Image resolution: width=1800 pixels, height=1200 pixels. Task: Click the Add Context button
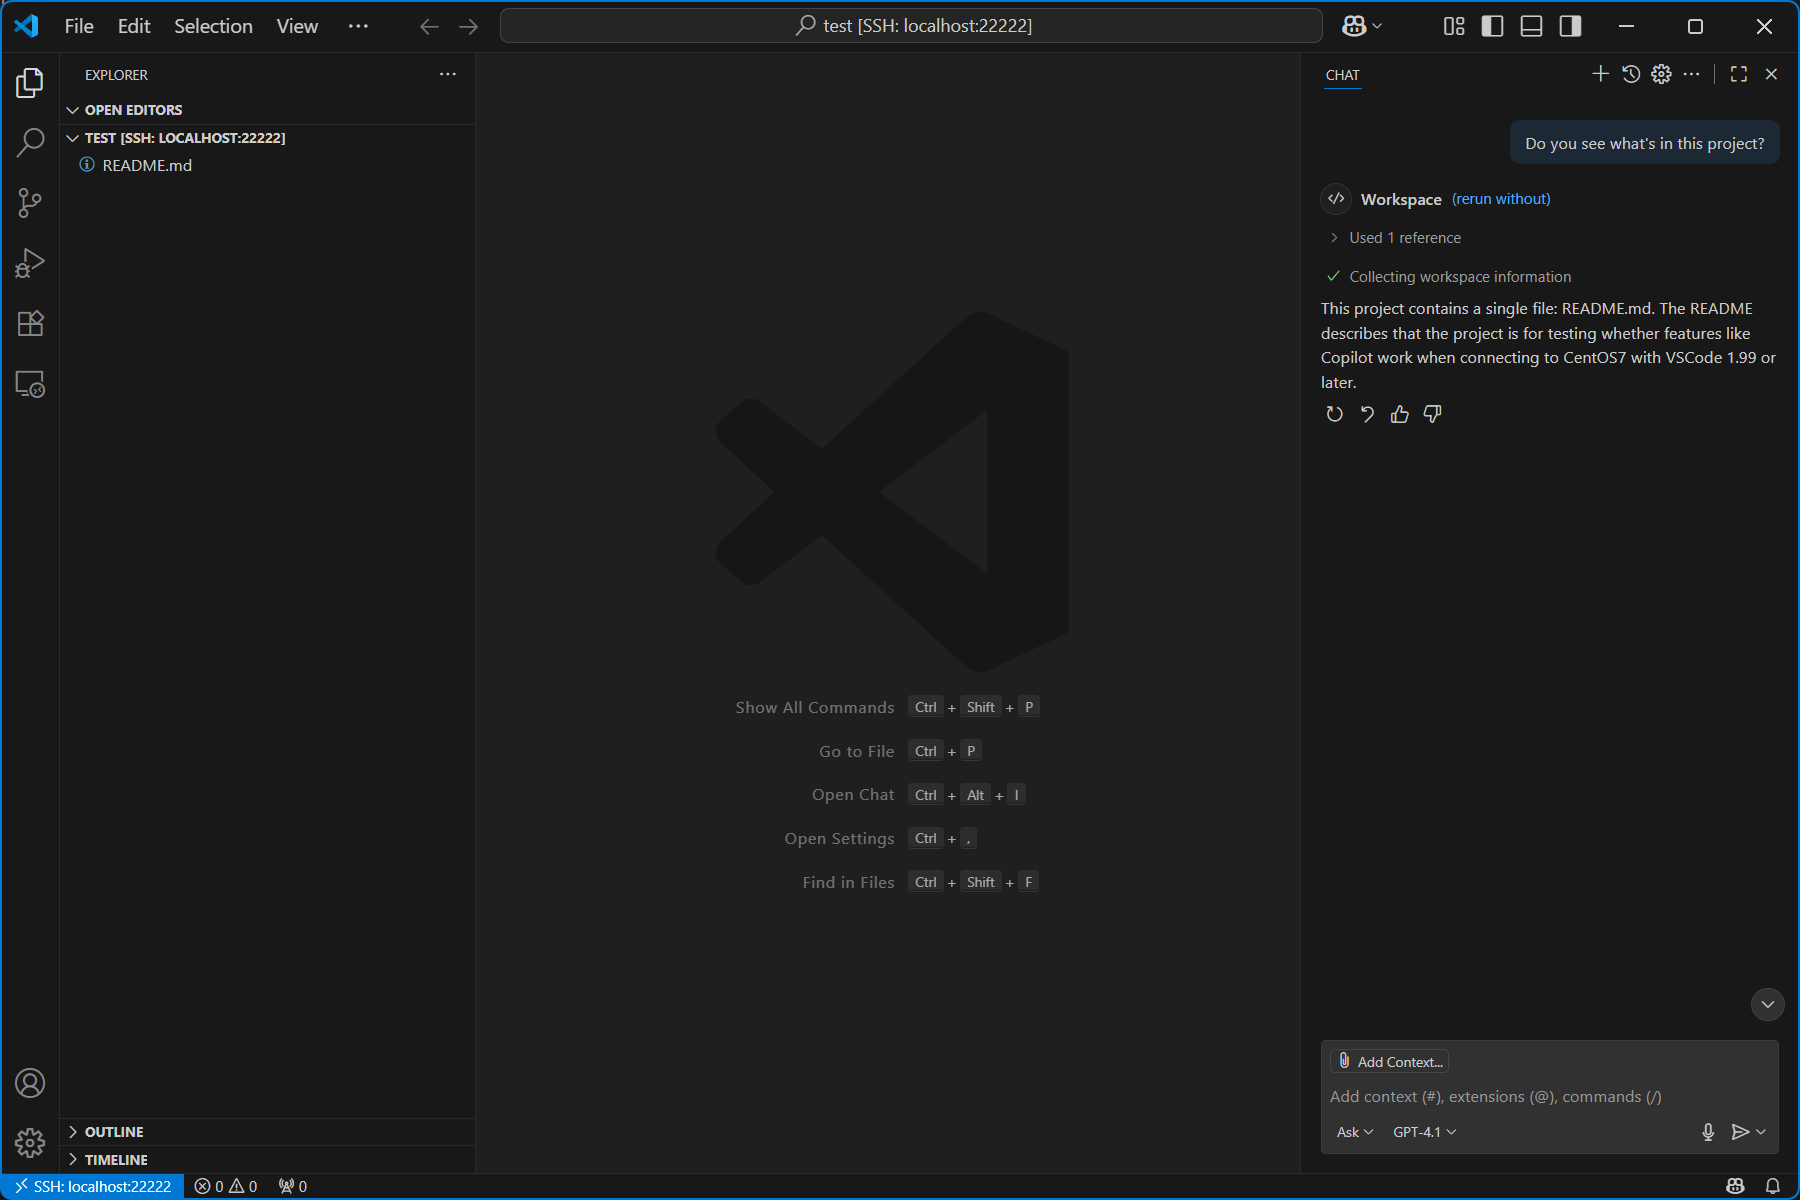tap(1390, 1062)
